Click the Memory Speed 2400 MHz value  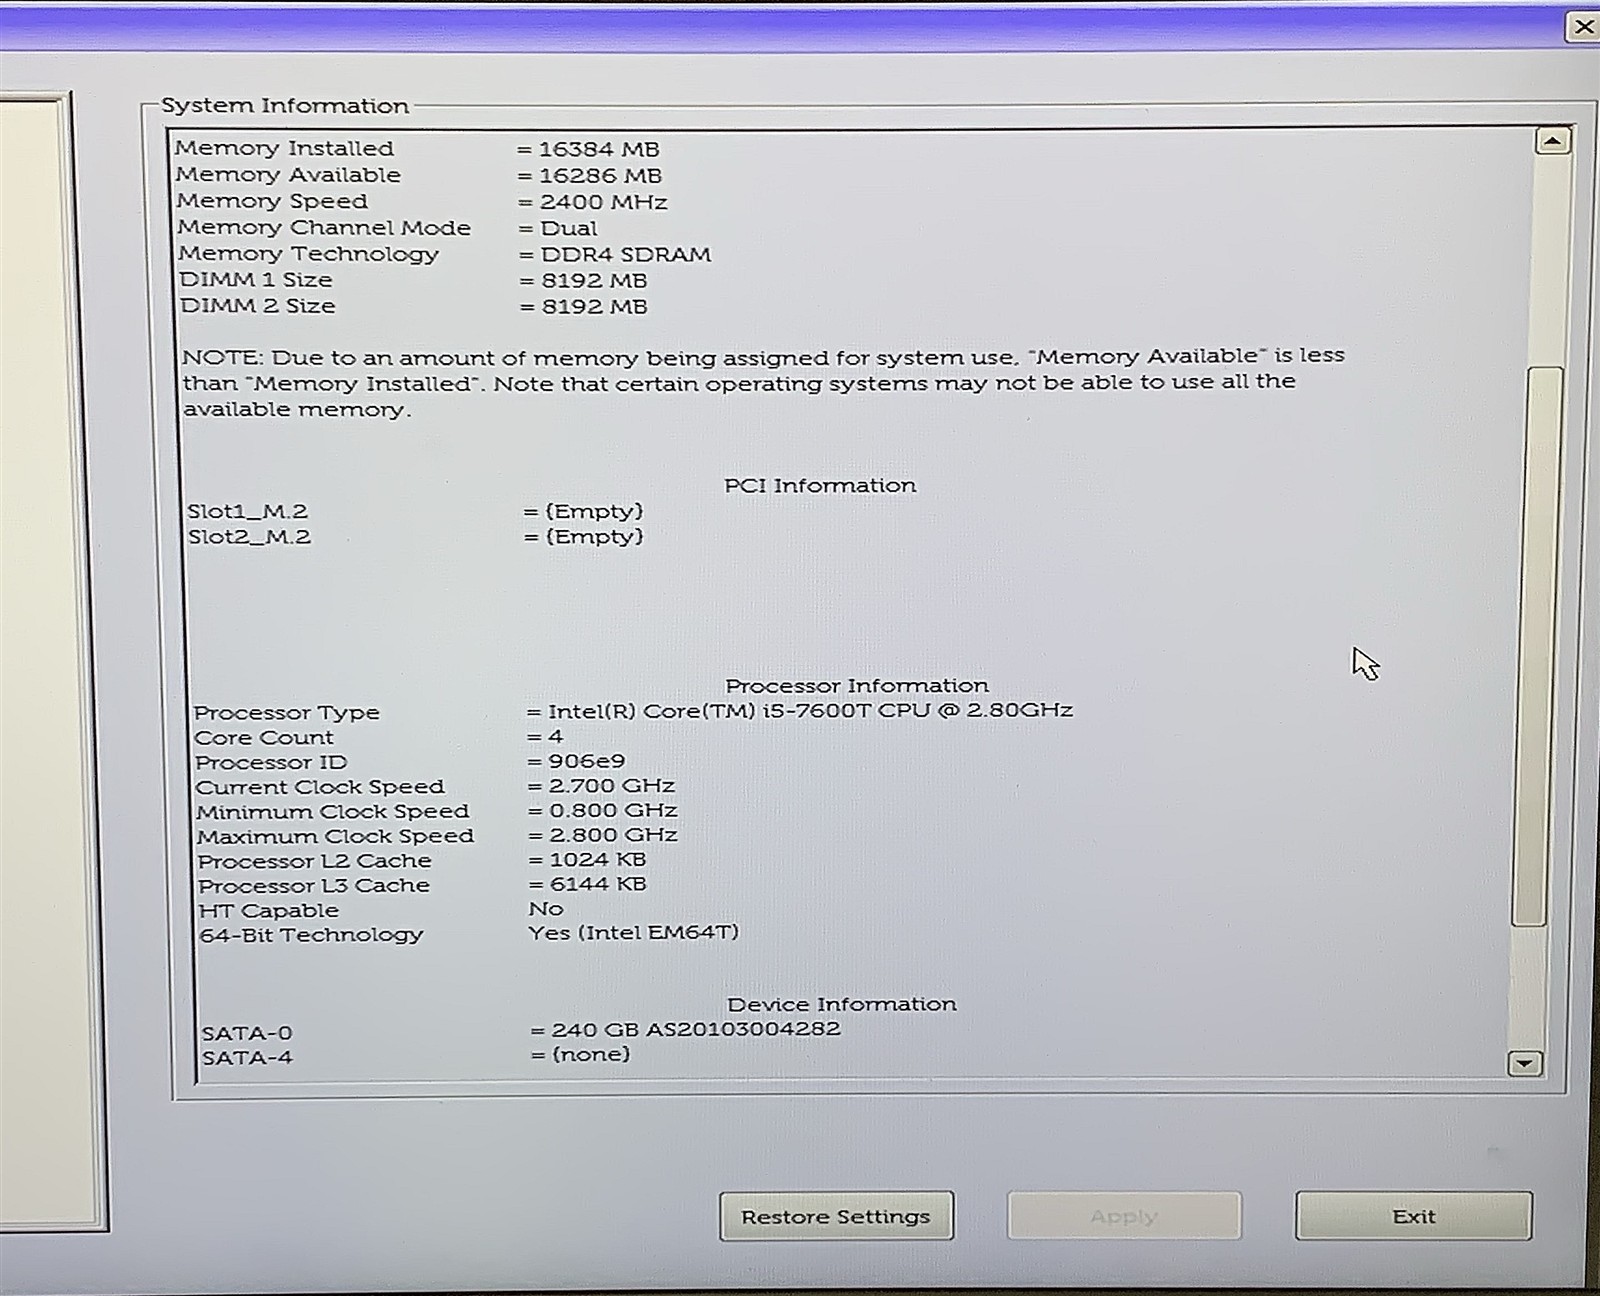(x=602, y=202)
